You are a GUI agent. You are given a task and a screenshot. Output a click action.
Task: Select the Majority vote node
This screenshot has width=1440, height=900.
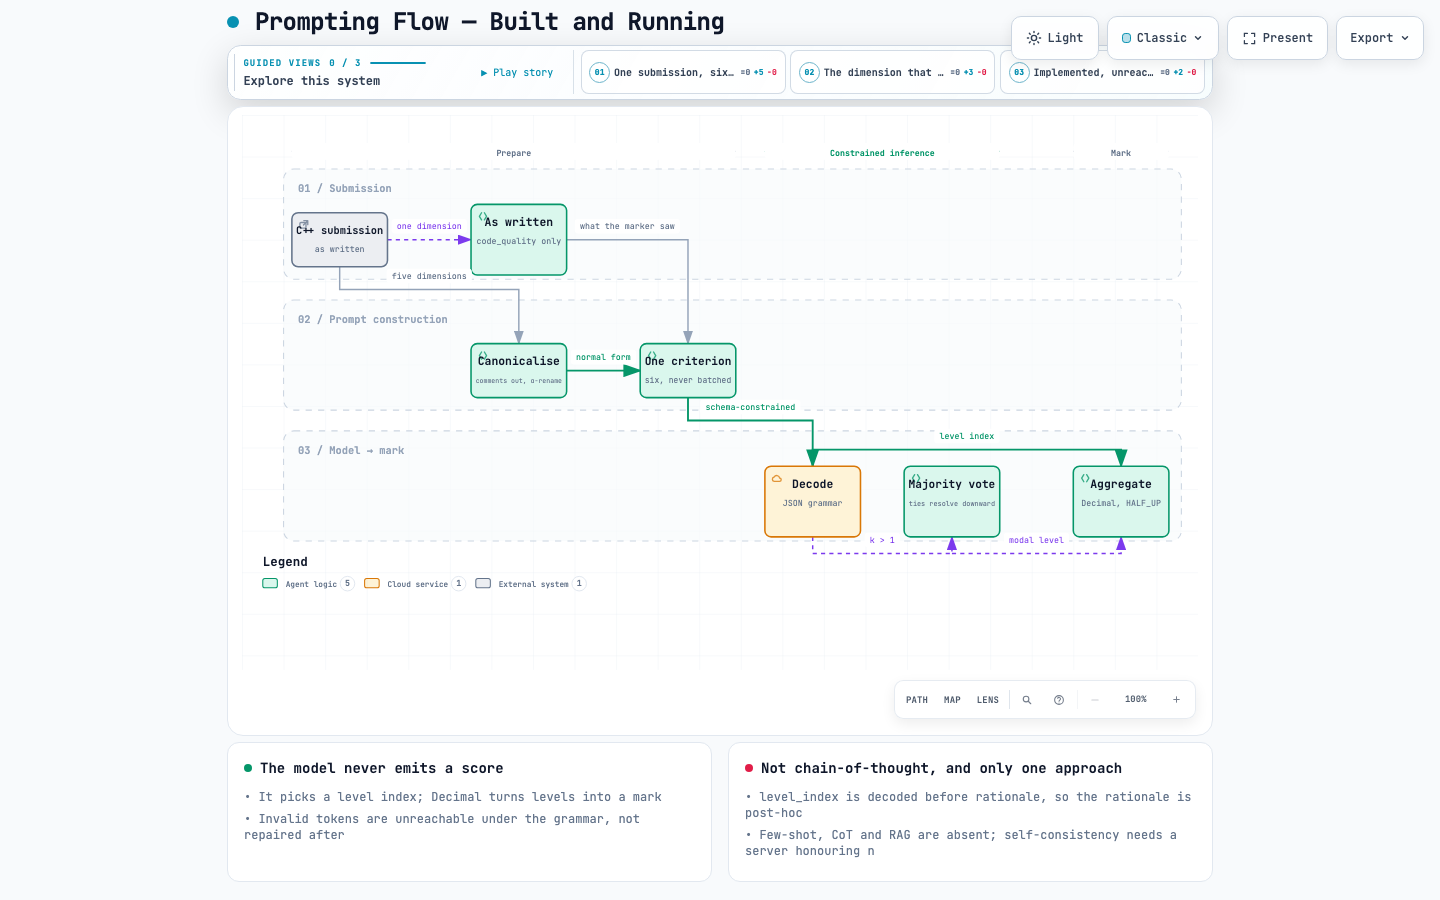(x=952, y=502)
